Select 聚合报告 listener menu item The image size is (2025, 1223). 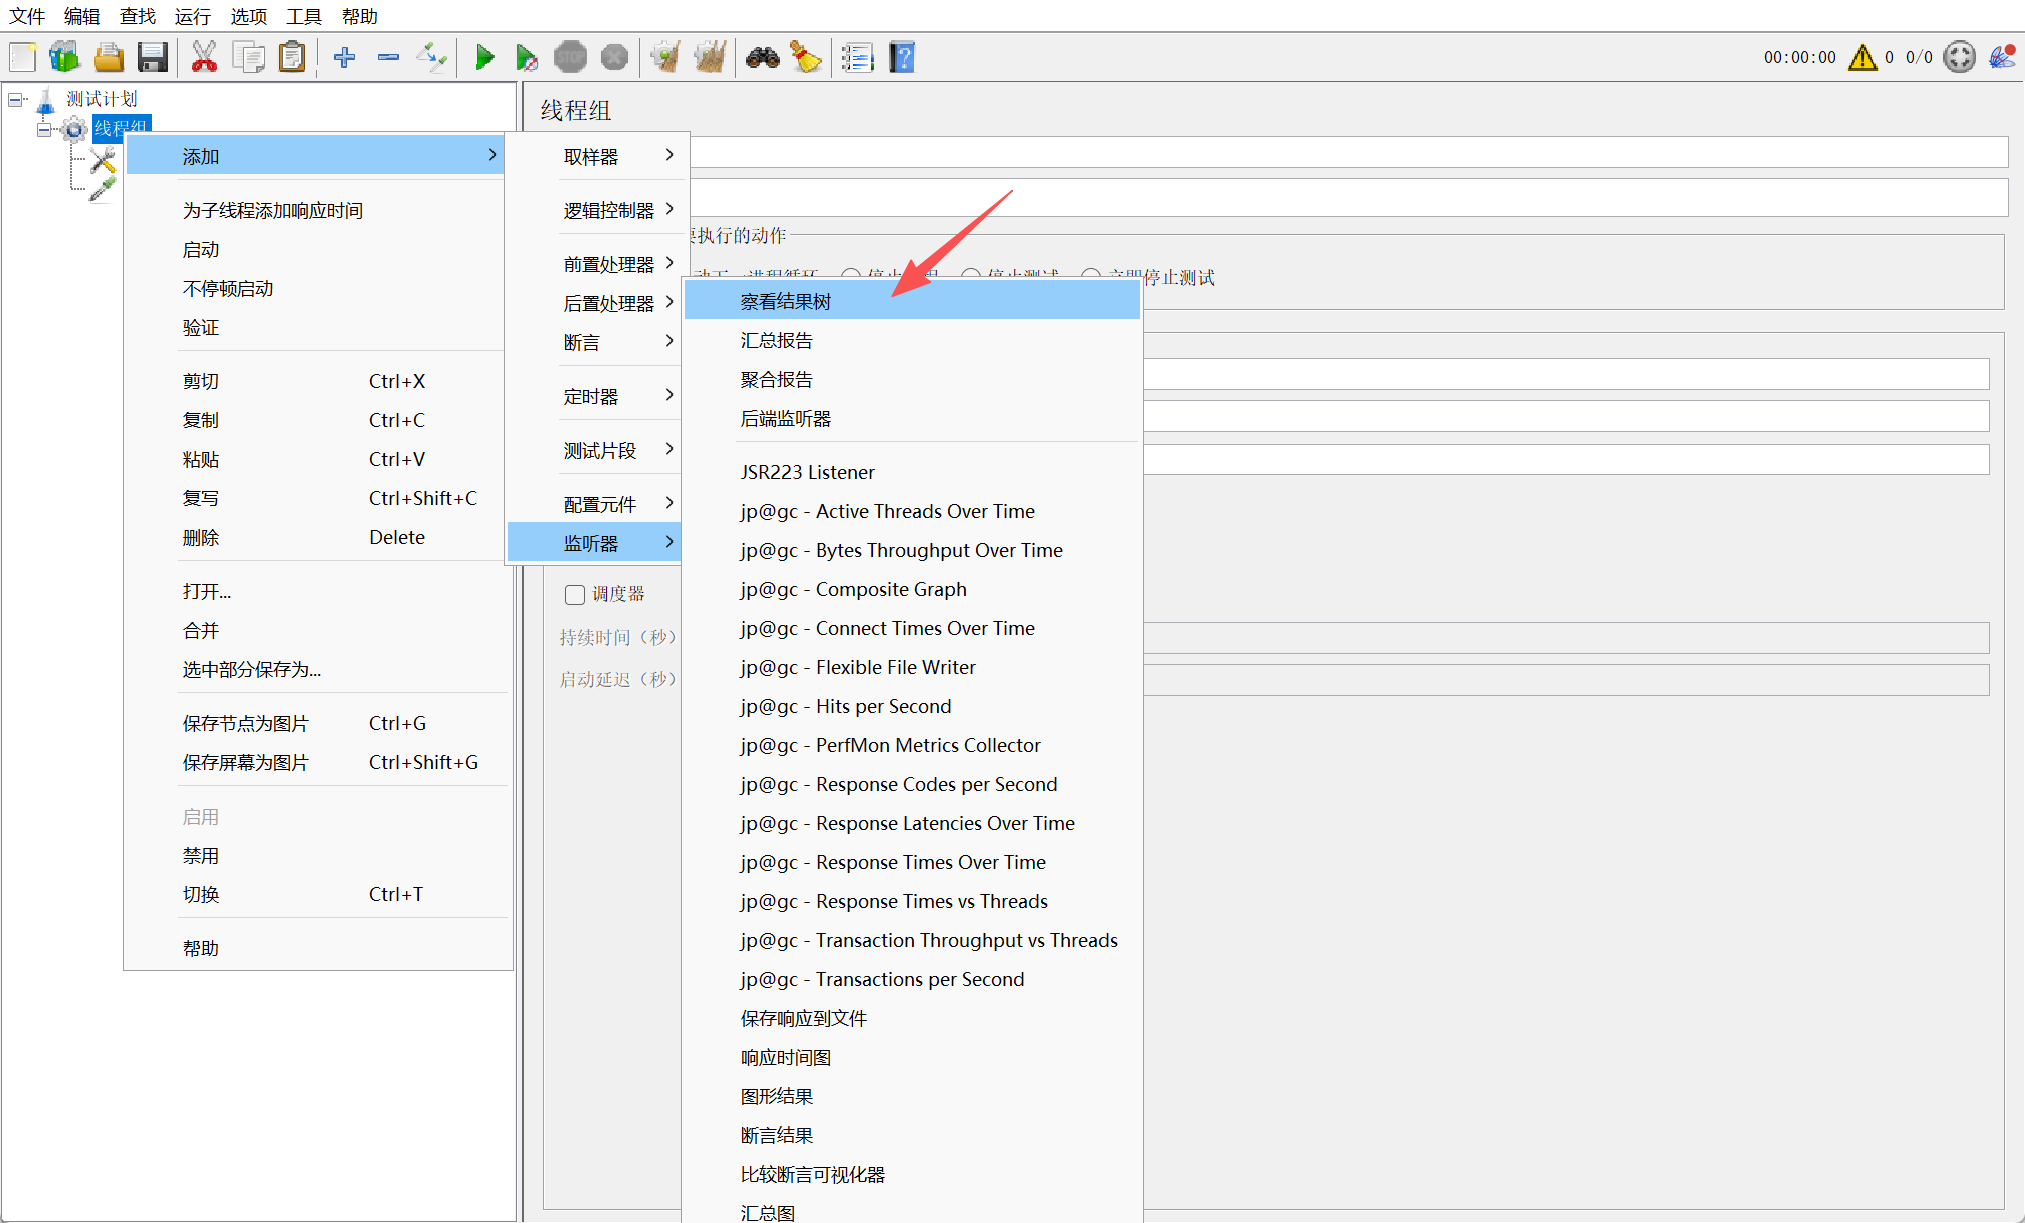click(x=776, y=379)
